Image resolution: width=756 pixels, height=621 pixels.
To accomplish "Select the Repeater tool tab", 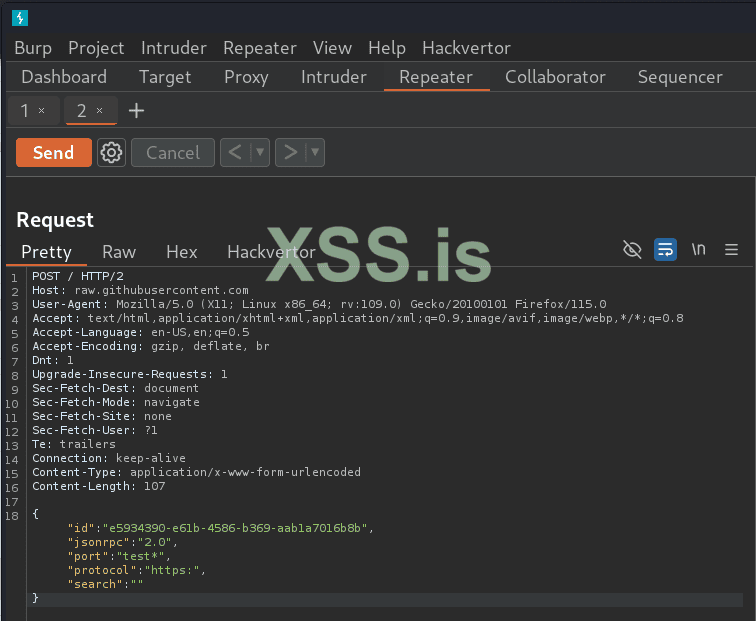I will click(436, 77).
